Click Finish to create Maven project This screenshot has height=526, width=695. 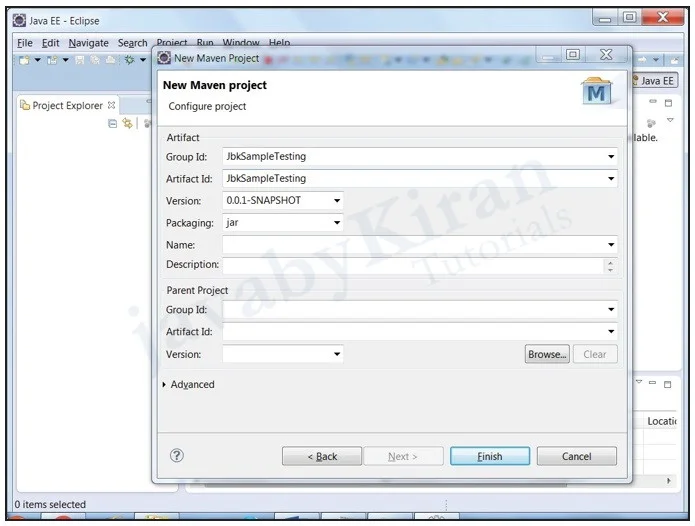pos(490,456)
